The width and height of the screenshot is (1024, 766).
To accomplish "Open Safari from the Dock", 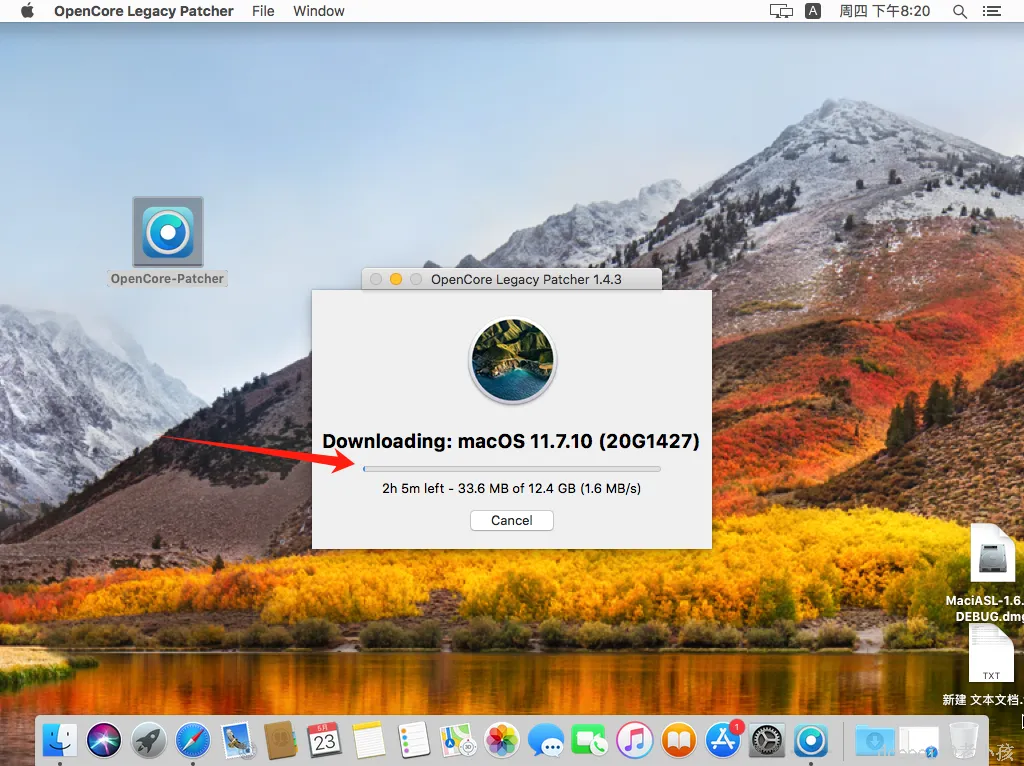I will click(x=193, y=741).
